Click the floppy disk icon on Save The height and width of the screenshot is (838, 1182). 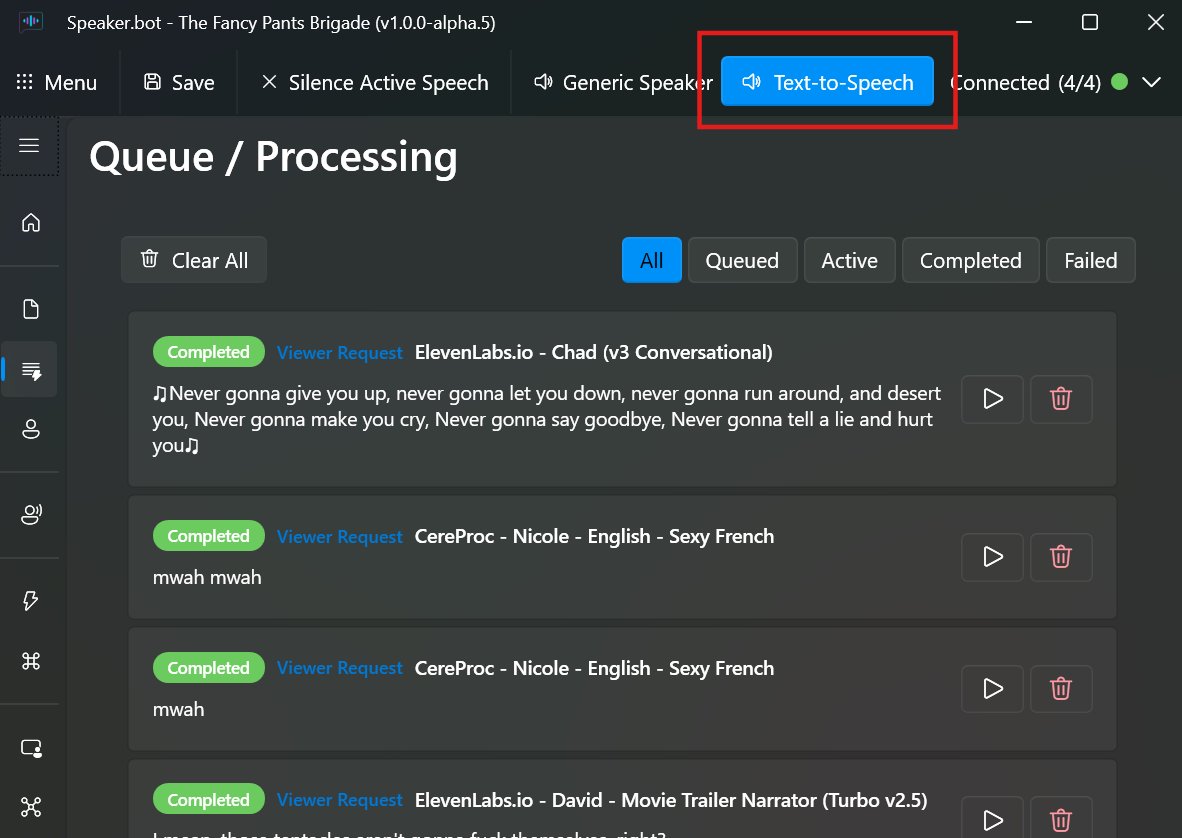click(x=152, y=81)
